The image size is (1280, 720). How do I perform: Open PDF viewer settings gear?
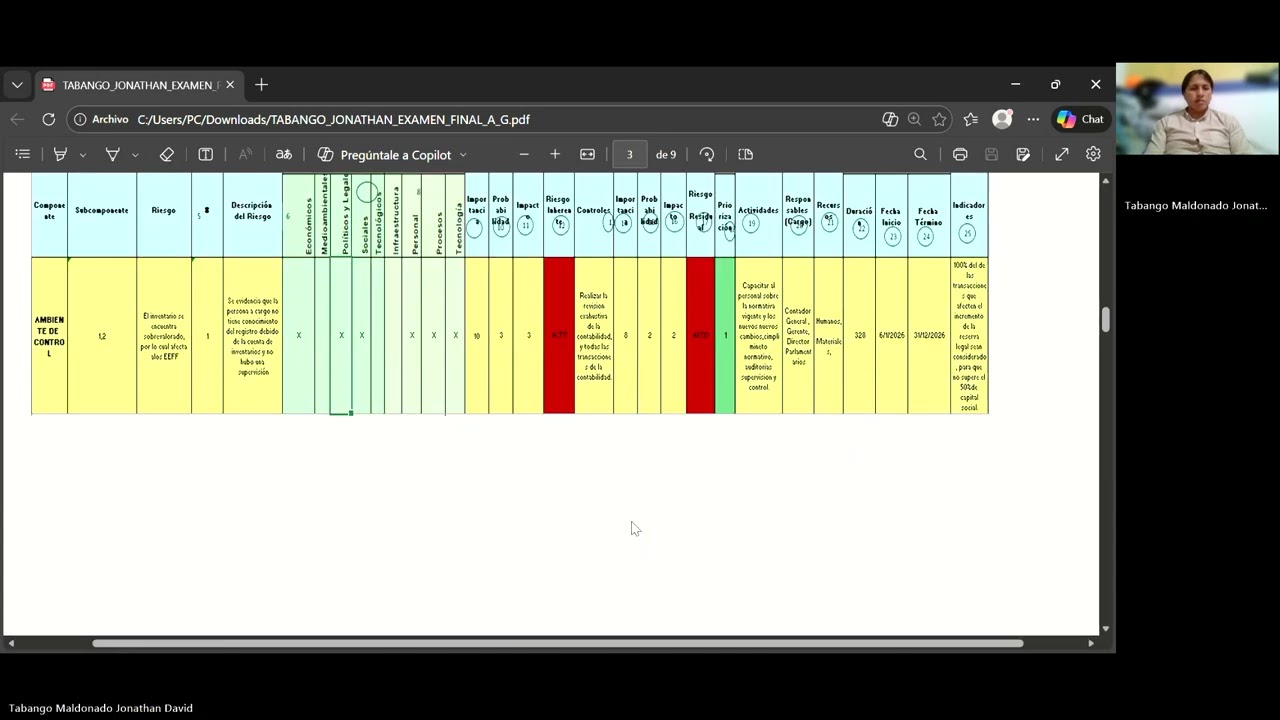(x=1093, y=154)
